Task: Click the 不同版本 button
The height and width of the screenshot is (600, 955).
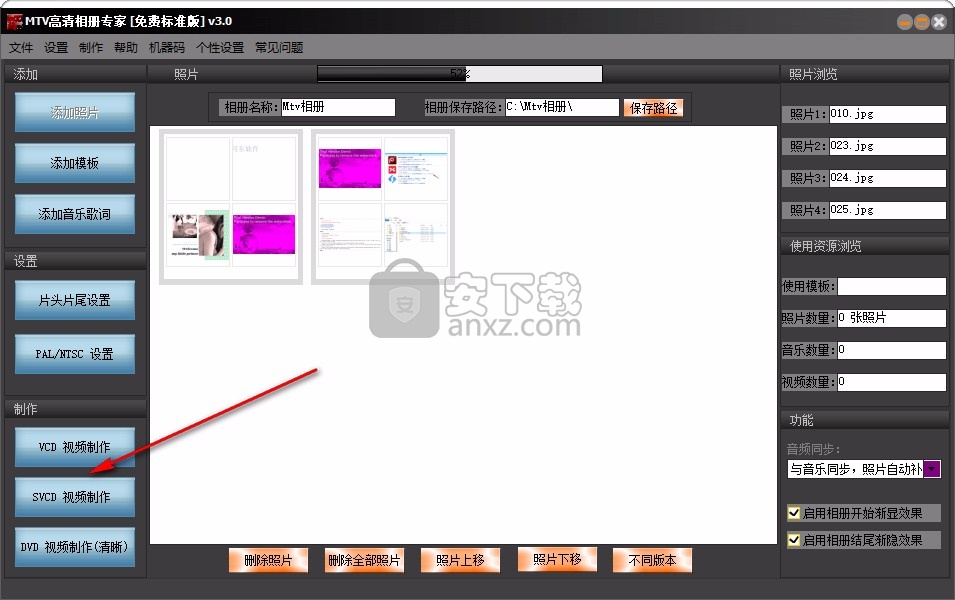Action: pyautogui.click(x=652, y=560)
